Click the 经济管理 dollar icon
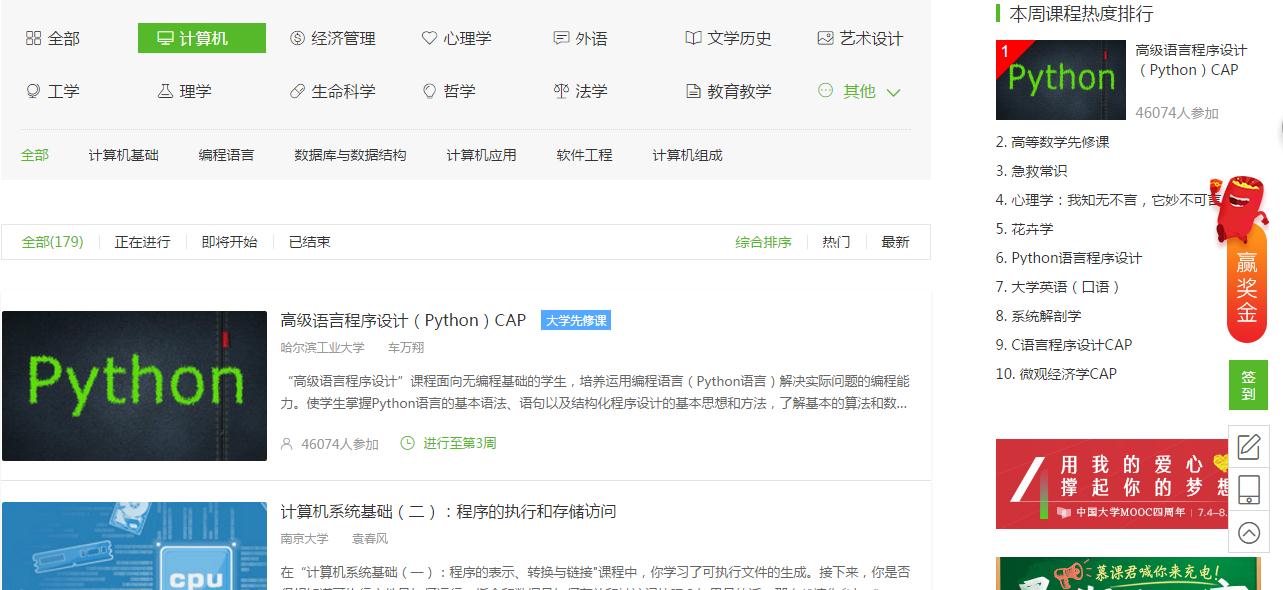The height and width of the screenshot is (590, 1283). coord(297,38)
